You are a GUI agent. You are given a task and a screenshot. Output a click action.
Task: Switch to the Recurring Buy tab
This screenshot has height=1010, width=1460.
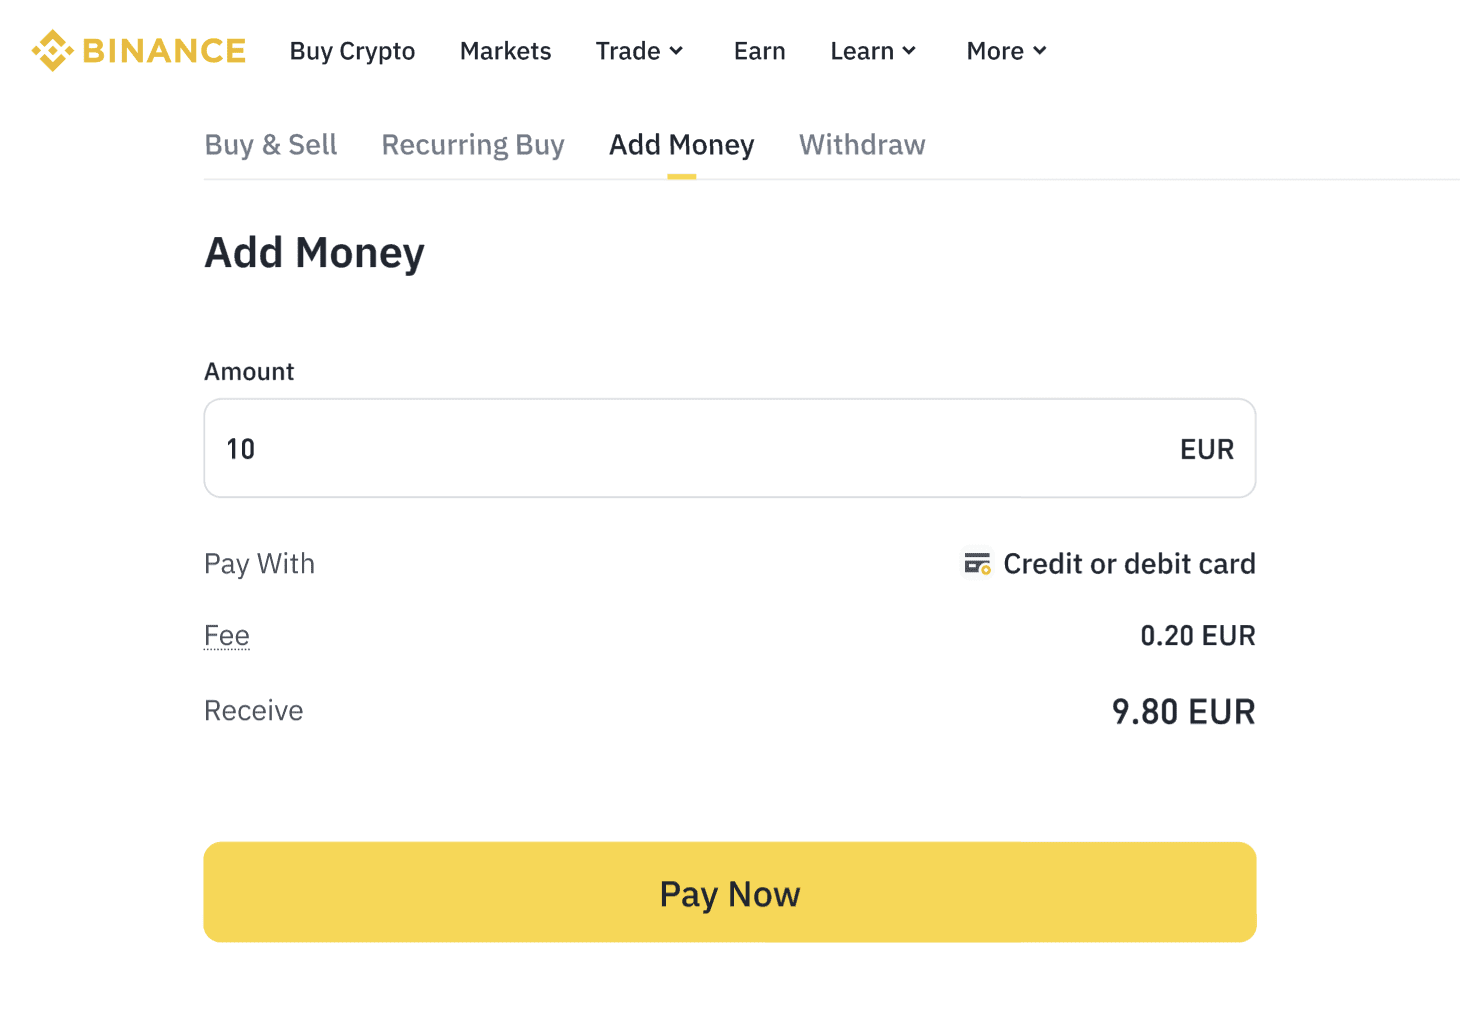click(473, 145)
